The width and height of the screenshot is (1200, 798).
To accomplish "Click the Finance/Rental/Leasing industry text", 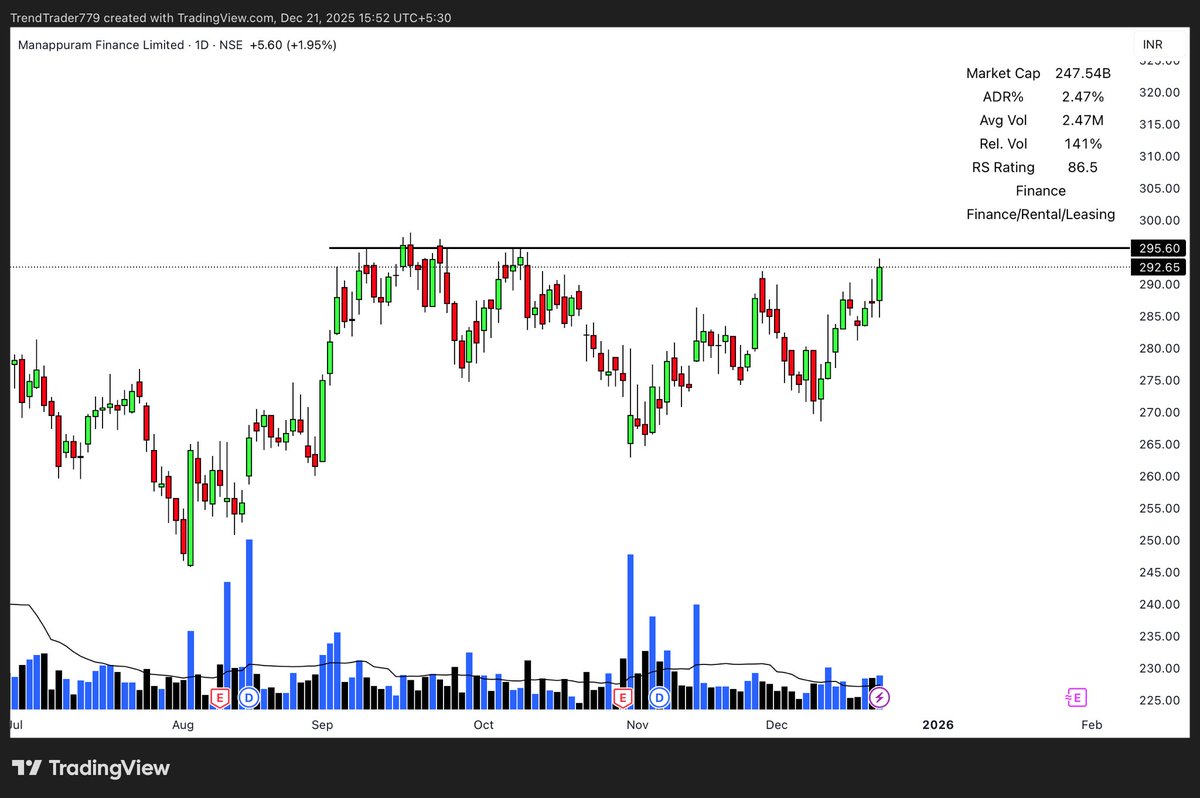I will 1040,214.
